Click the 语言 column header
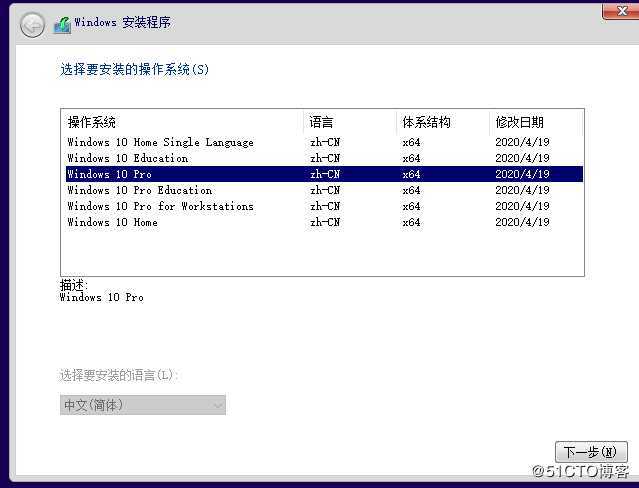Image resolution: width=639 pixels, height=488 pixels. pyautogui.click(x=350, y=122)
